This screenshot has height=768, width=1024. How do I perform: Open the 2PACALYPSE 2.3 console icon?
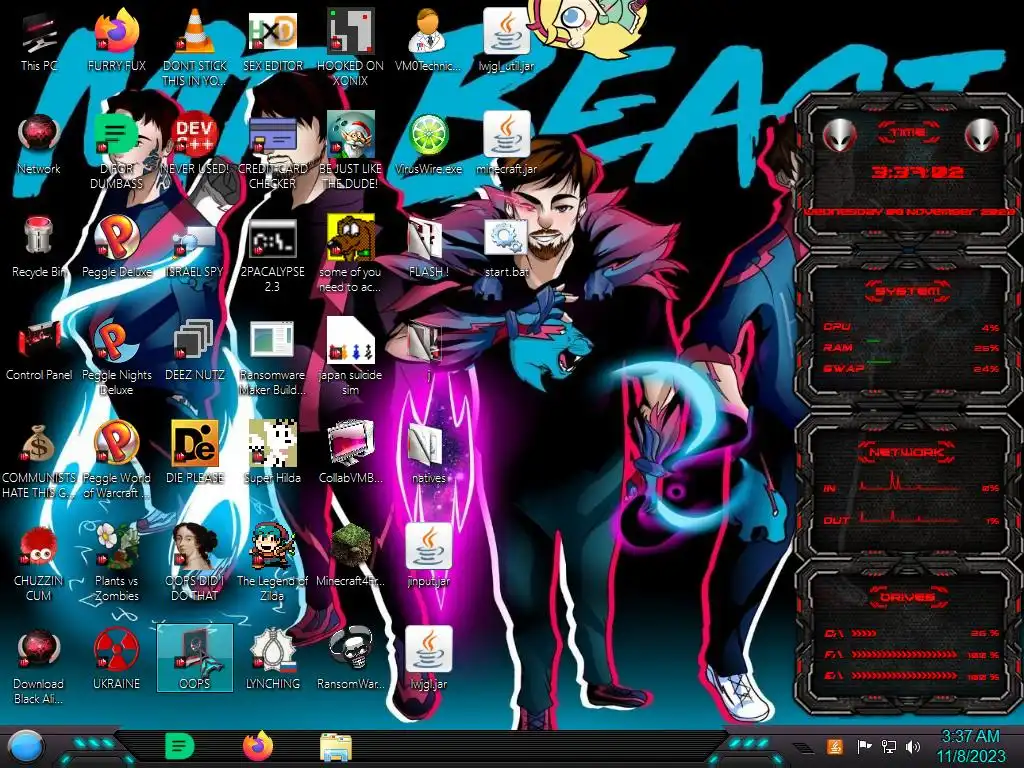click(272, 255)
